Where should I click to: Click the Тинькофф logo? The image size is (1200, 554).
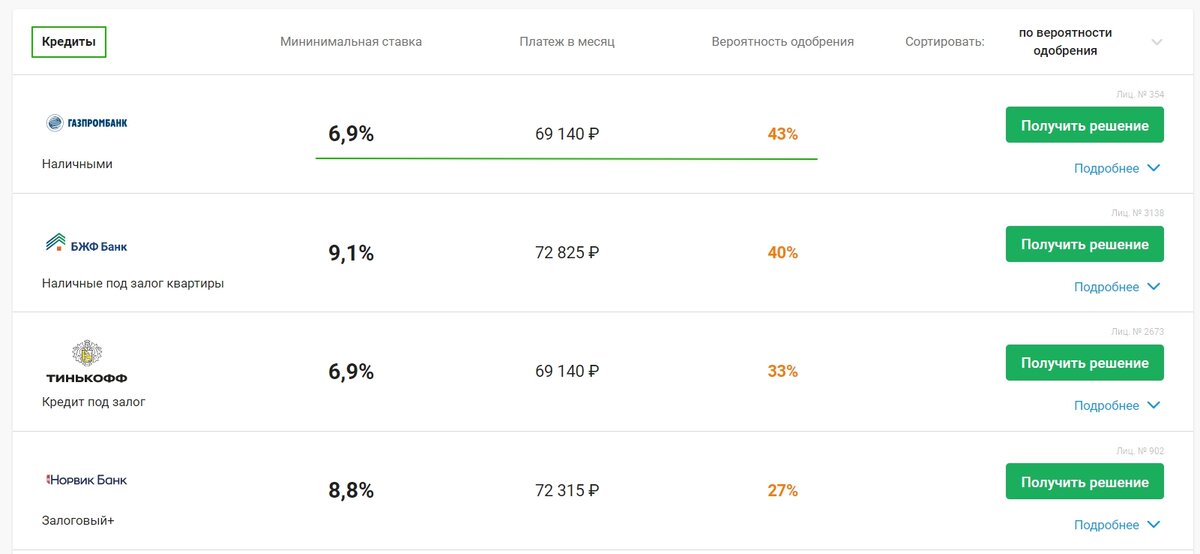coord(87,362)
